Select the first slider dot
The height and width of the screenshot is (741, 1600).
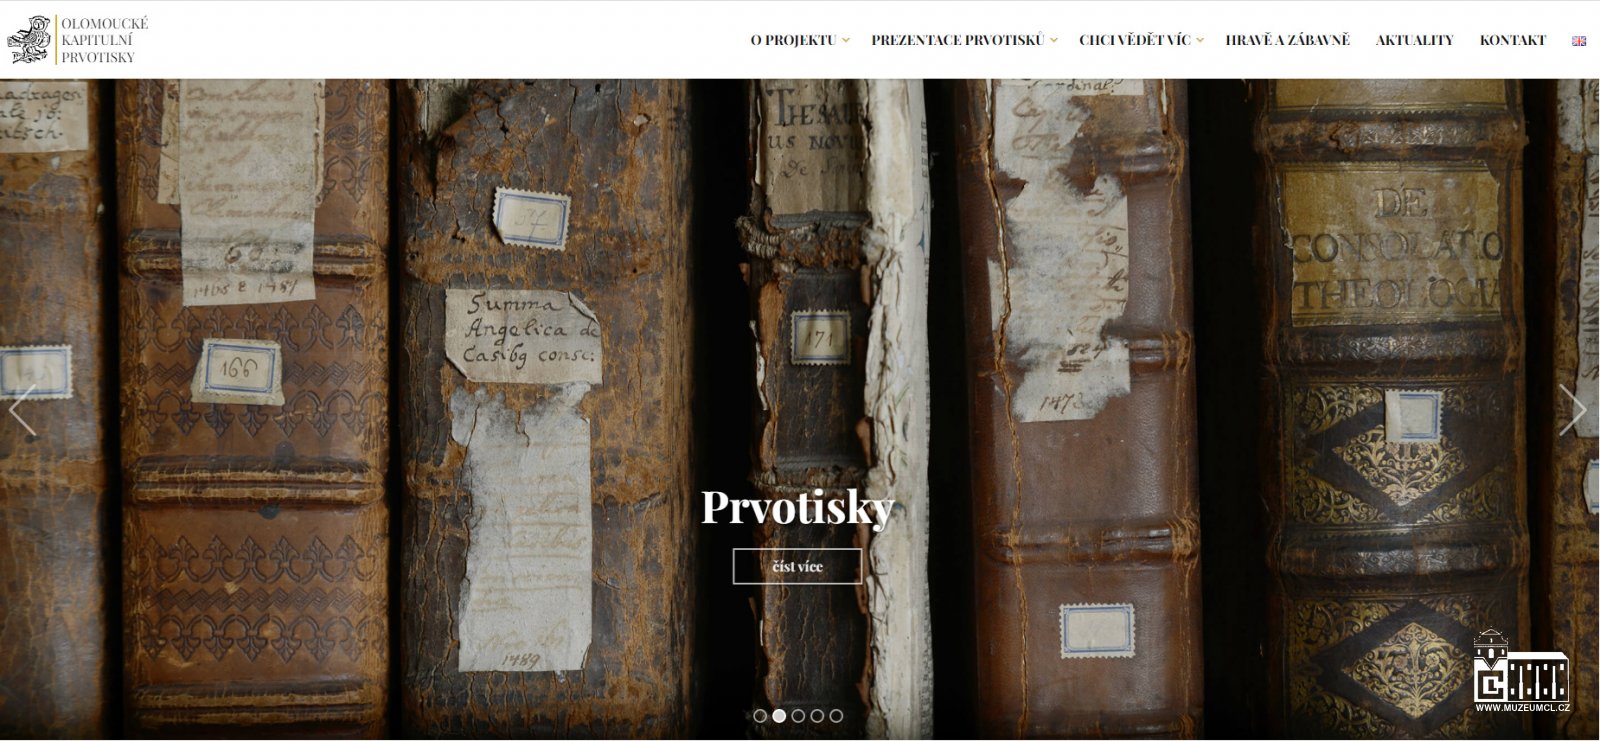pyautogui.click(x=760, y=716)
